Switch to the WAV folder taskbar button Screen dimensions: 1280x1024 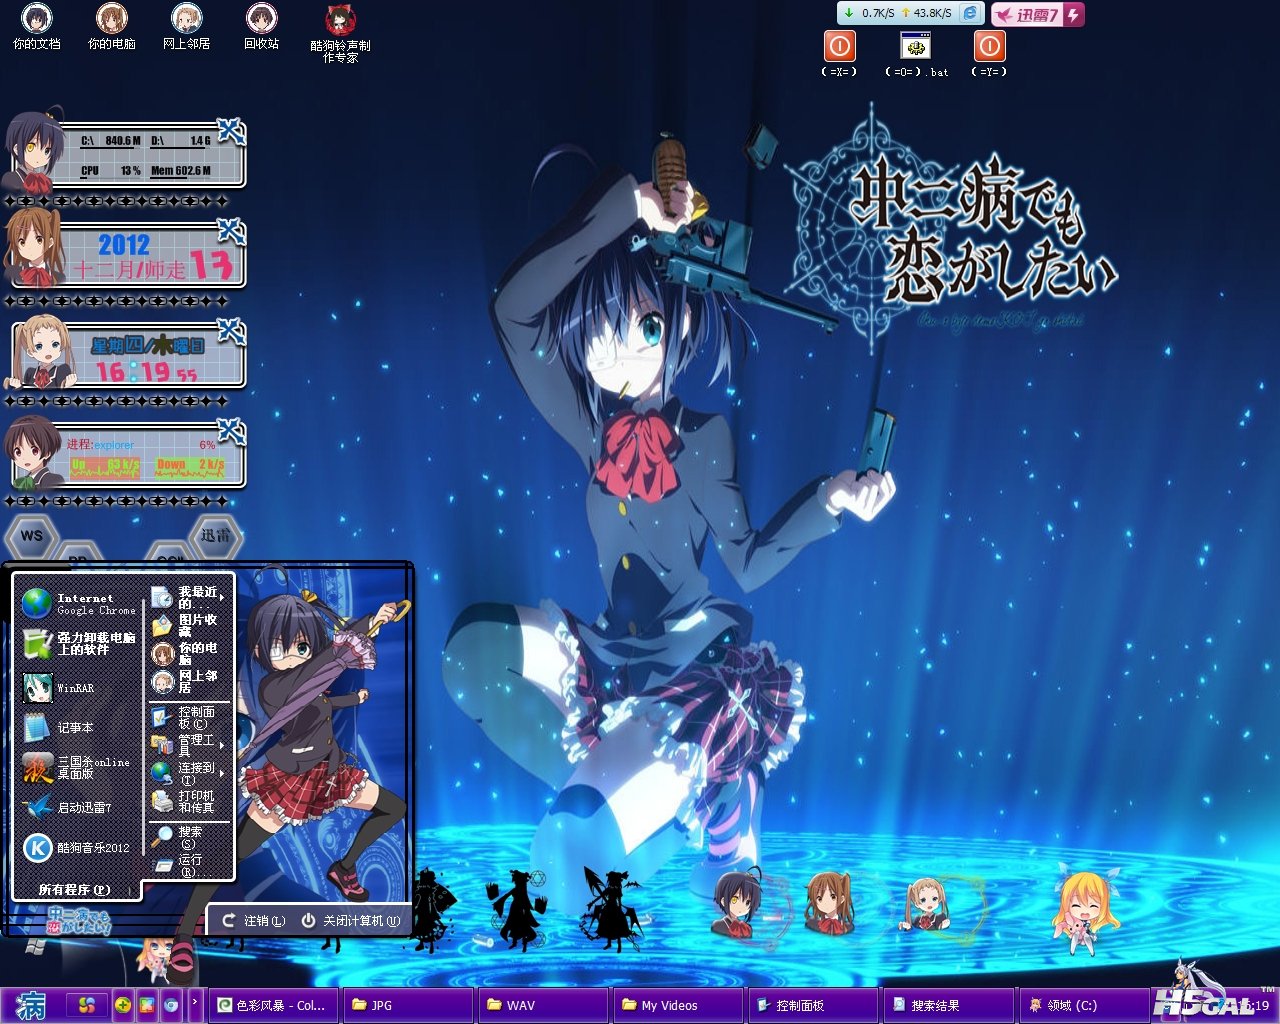click(543, 1005)
